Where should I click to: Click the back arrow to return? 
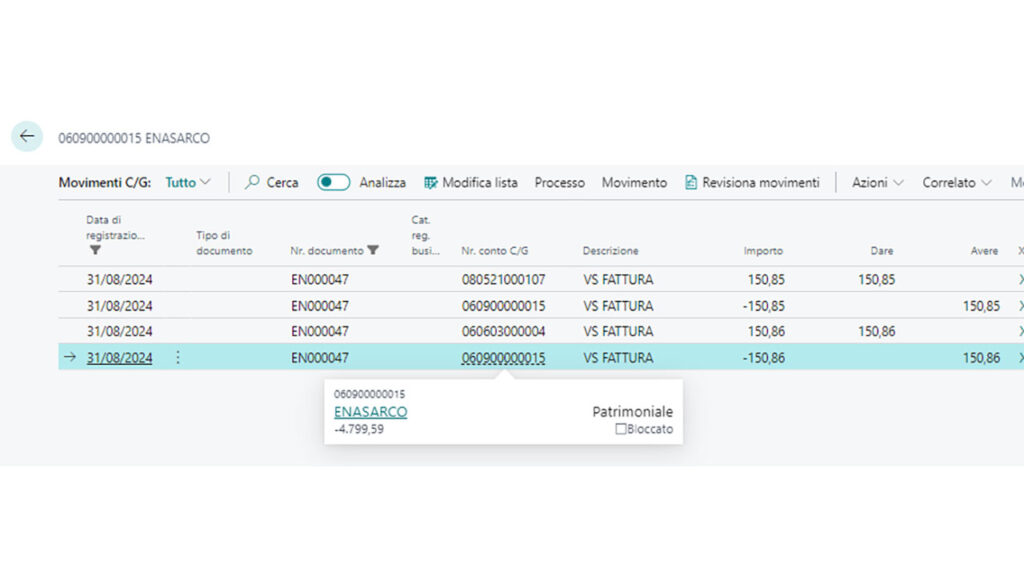click(27, 136)
